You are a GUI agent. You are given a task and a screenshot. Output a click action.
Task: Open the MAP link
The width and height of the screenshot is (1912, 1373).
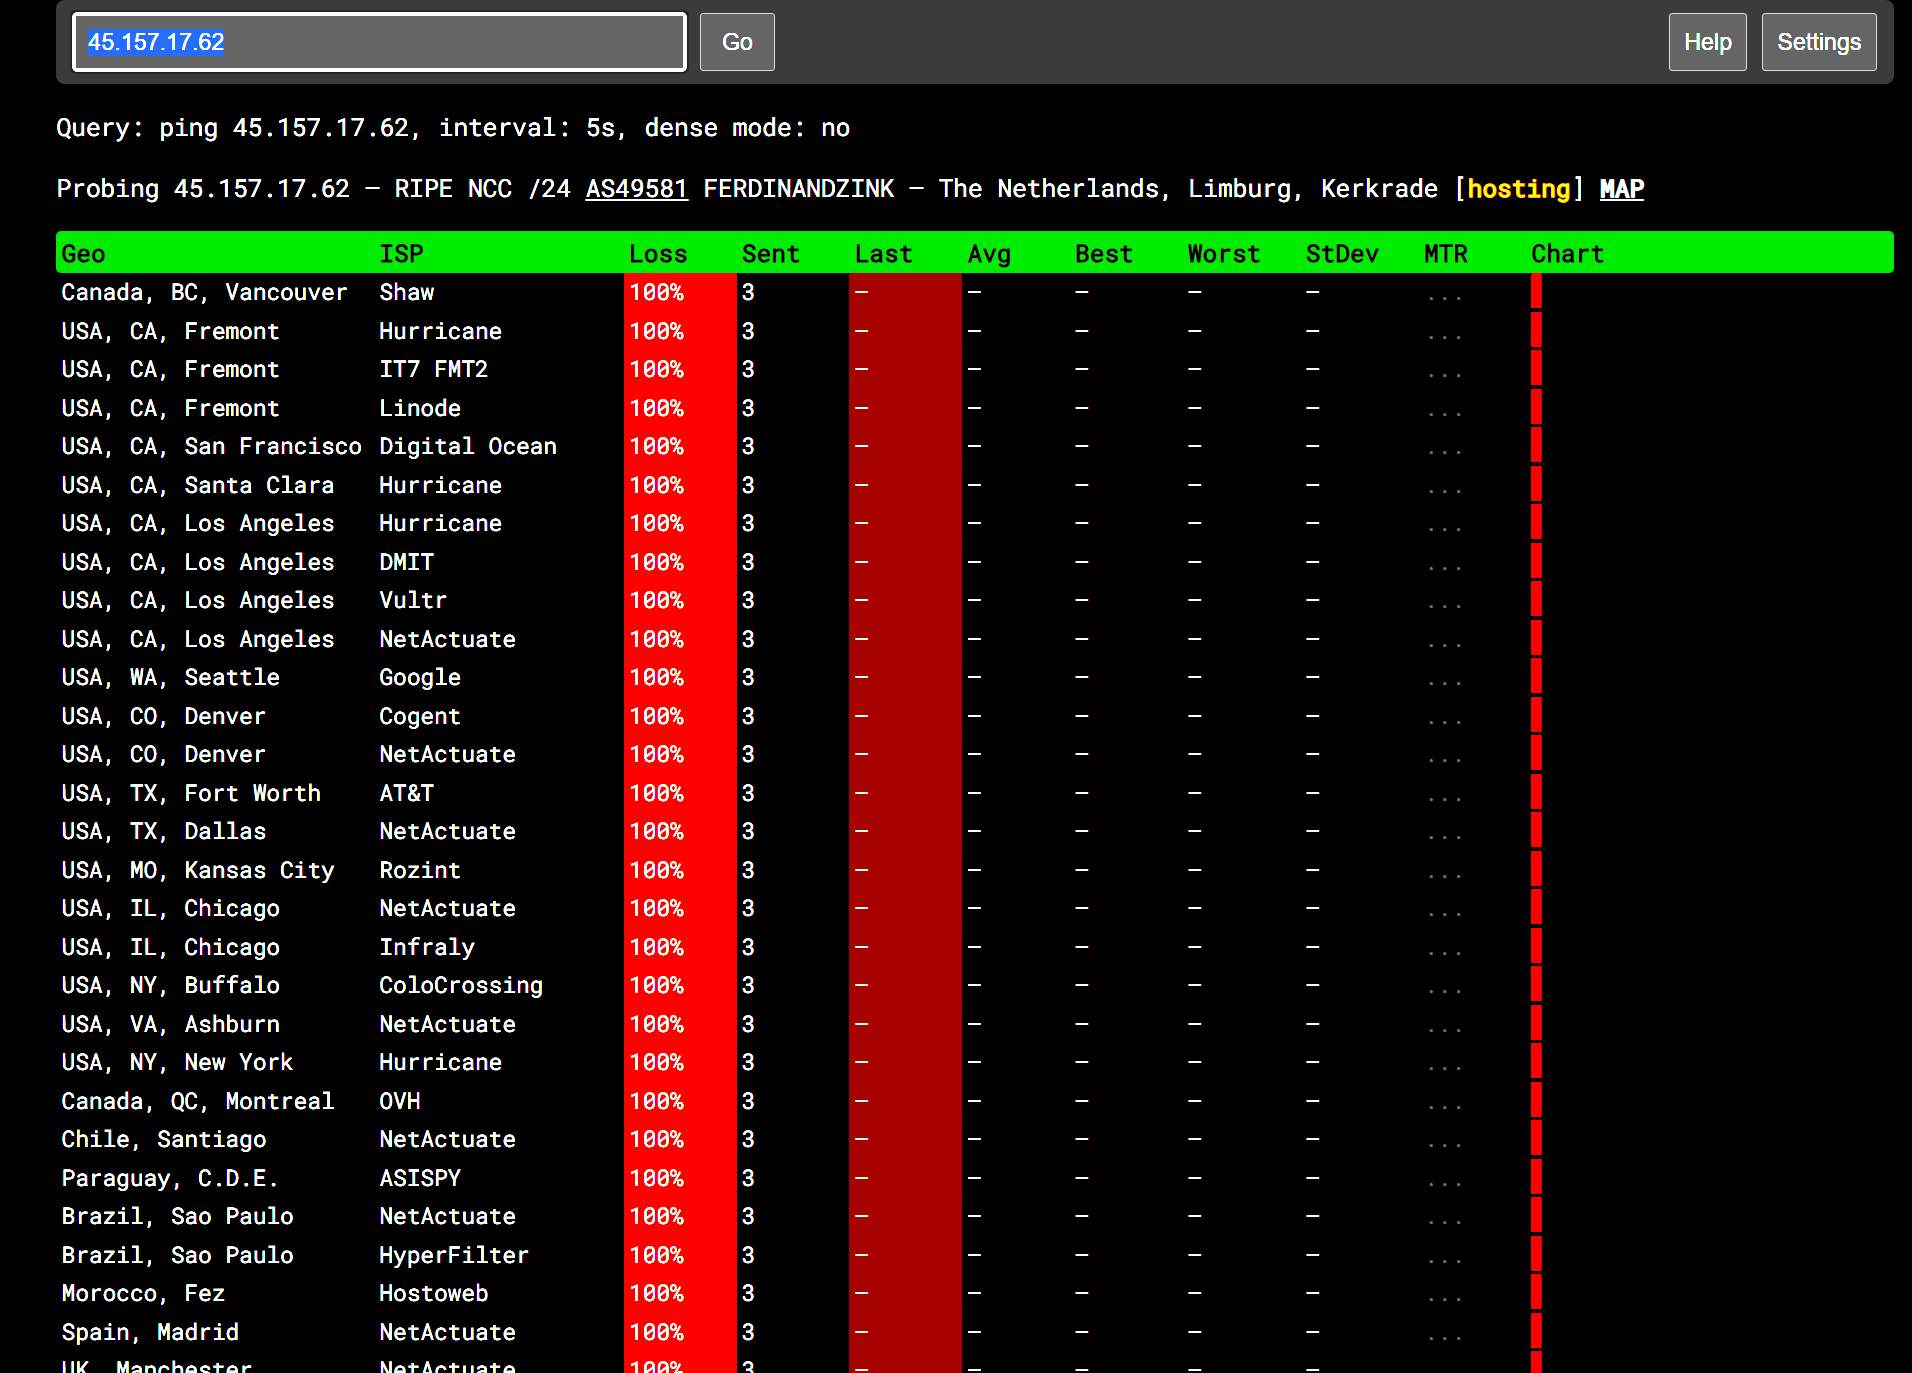pyautogui.click(x=1621, y=189)
